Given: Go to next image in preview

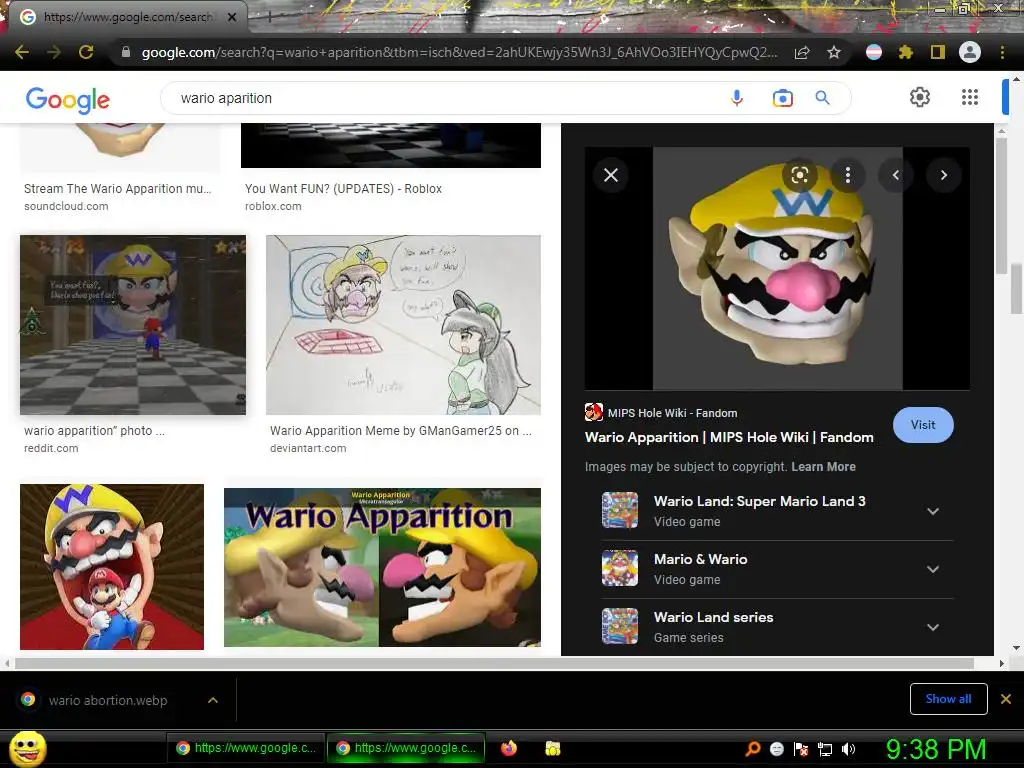Looking at the screenshot, I should (943, 175).
